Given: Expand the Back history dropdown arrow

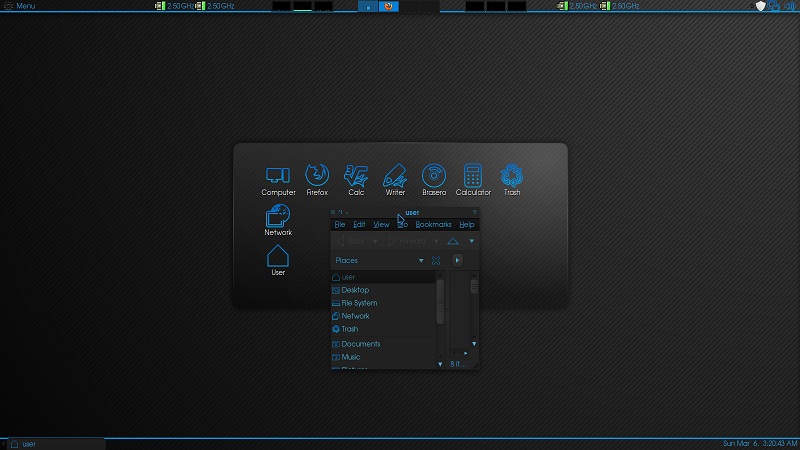Looking at the screenshot, I should click(375, 241).
